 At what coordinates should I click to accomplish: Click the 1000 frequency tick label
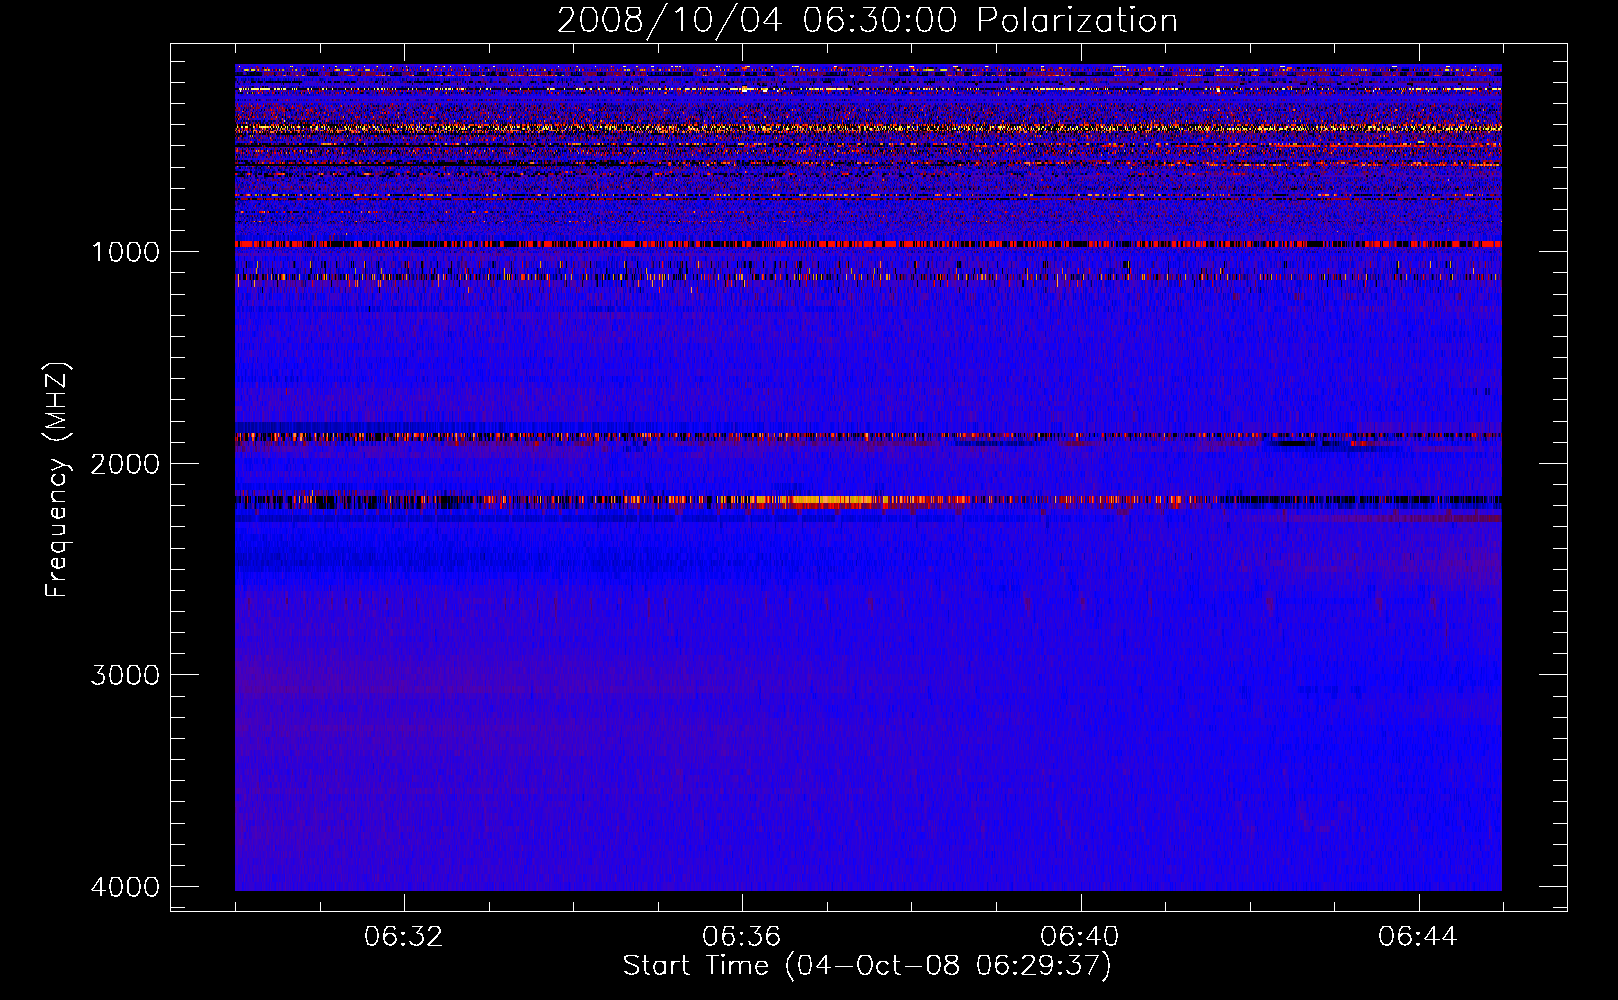pyautogui.click(x=125, y=251)
